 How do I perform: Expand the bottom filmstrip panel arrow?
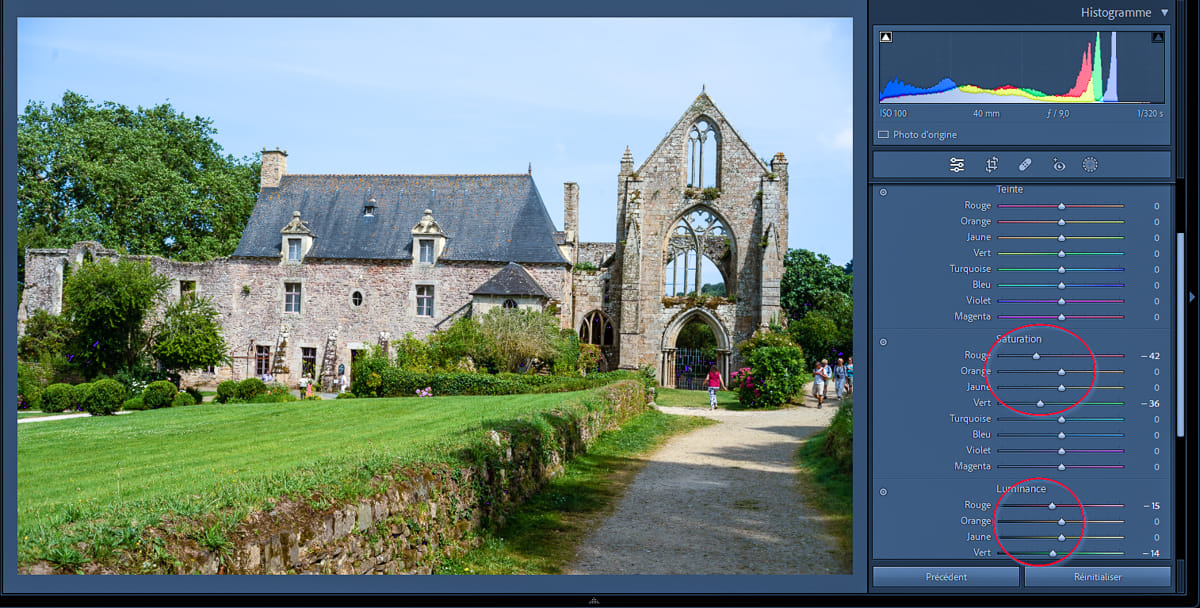point(594,601)
